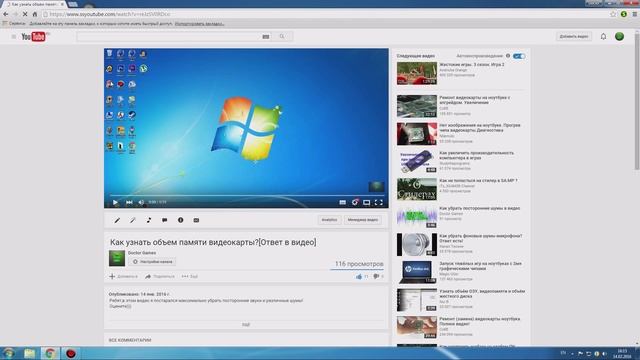The image size is (640, 360).
Task: Click the browser address bar
Action: tap(327, 14)
